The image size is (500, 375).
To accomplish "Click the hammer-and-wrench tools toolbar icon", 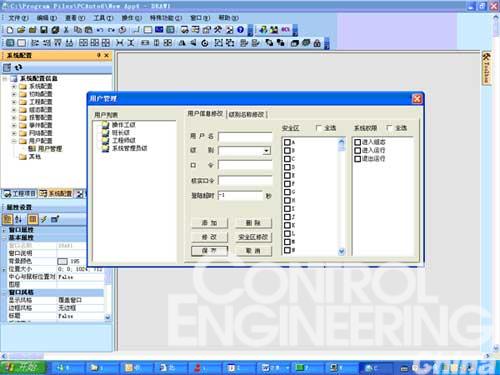I will 218,30.
